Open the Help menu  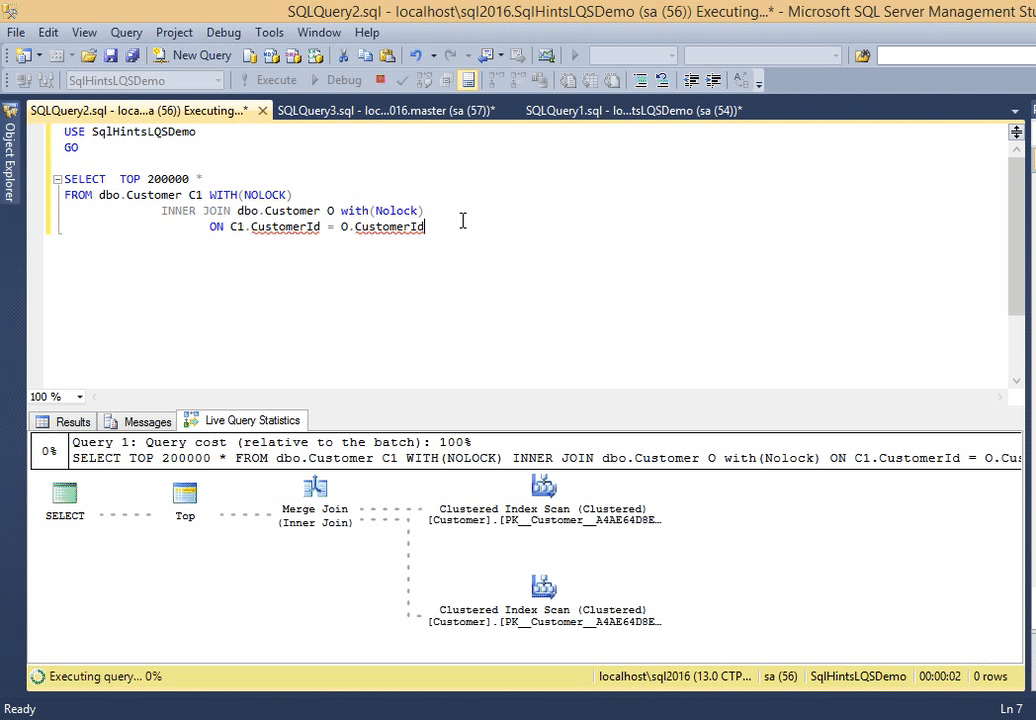click(x=367, y=32)
